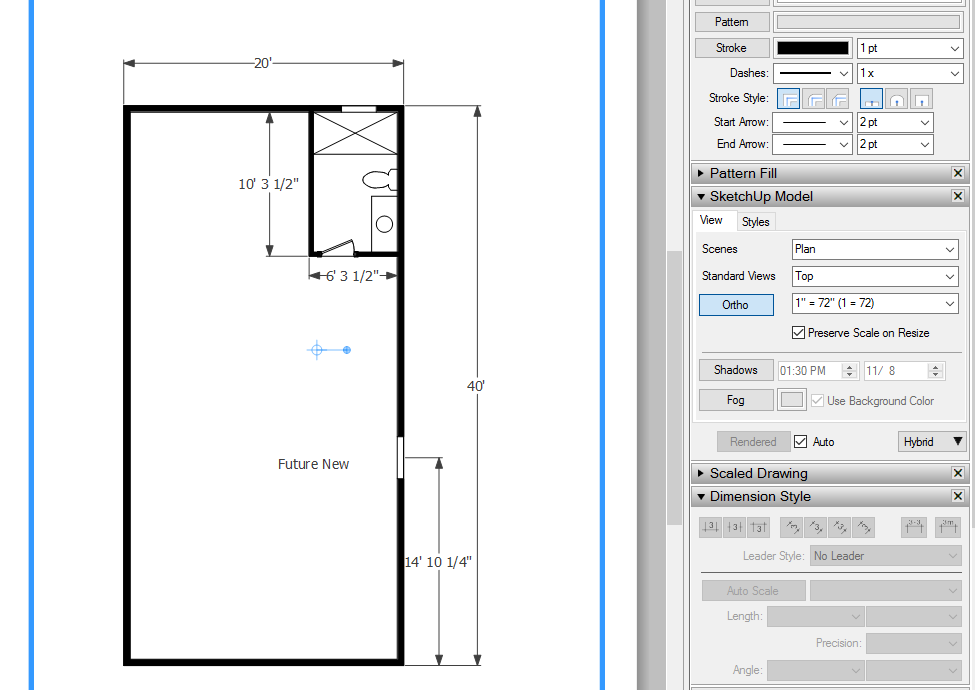The image size is (975, 690).
Task: Toggle the Shadows button
Action: [736, 370]
